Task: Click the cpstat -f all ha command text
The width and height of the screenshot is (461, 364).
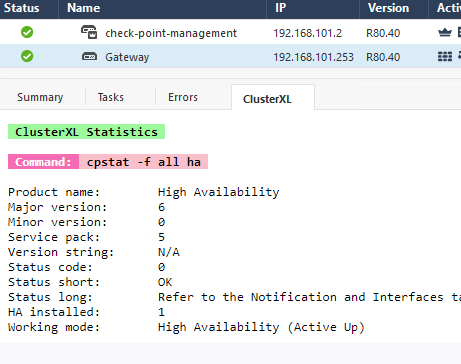Action: [144, 162]
